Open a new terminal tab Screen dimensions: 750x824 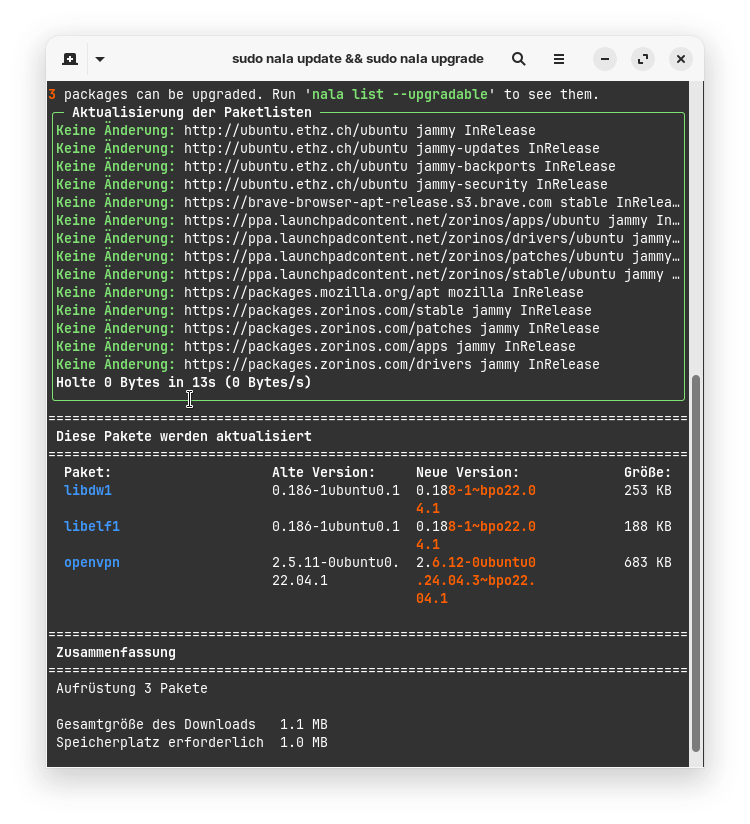pos(70,59)
